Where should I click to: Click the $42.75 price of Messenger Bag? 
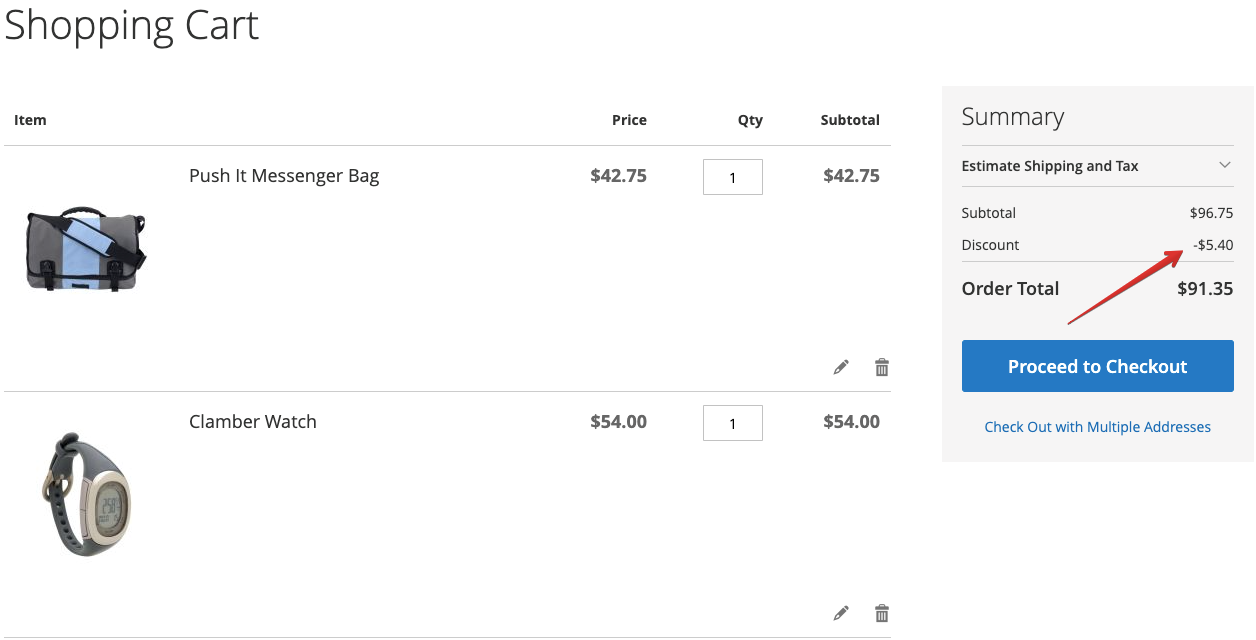[x=618, y=176]
